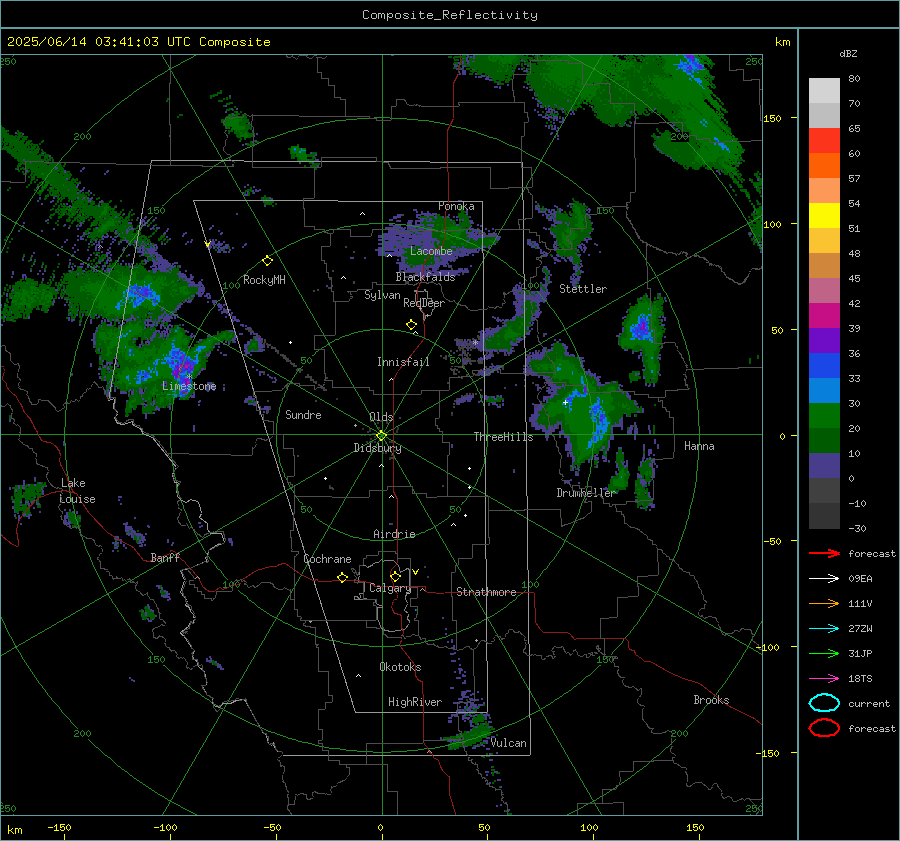This screenshot has width=900, height=841.
Task: Click the Drumheller city label
Action: (x=587, y=493)
